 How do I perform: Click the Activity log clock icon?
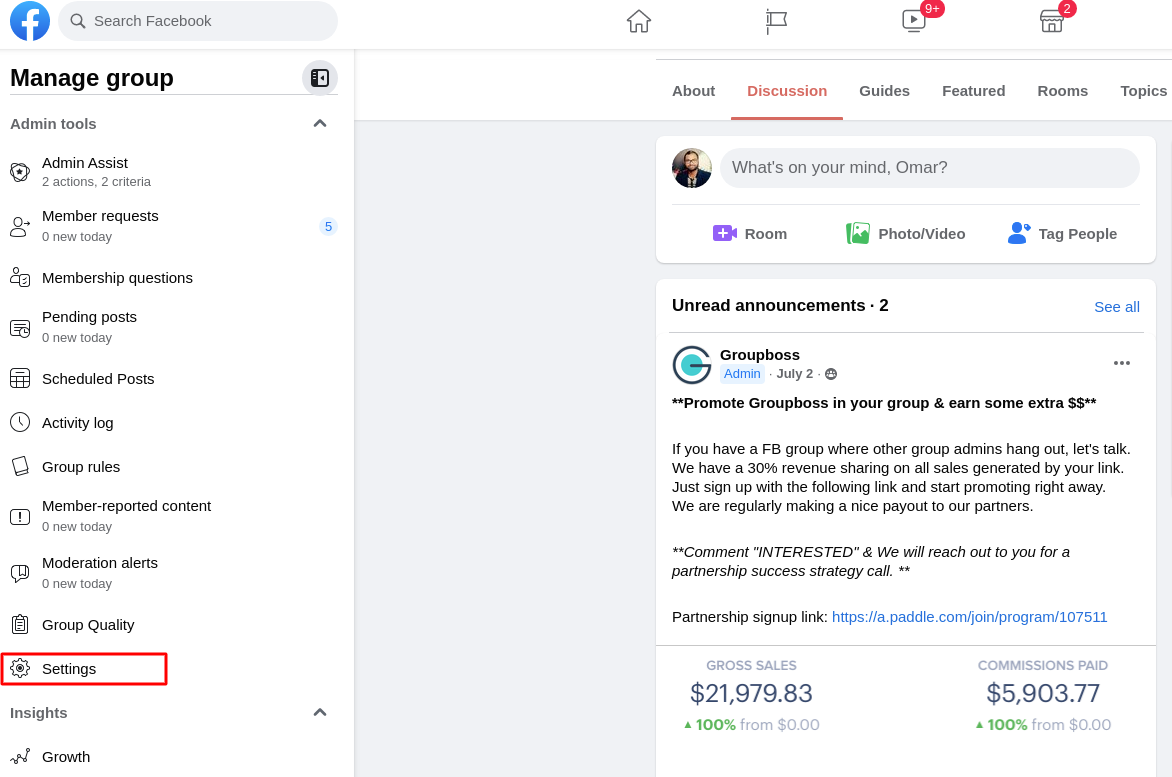(x=20, y=423)
